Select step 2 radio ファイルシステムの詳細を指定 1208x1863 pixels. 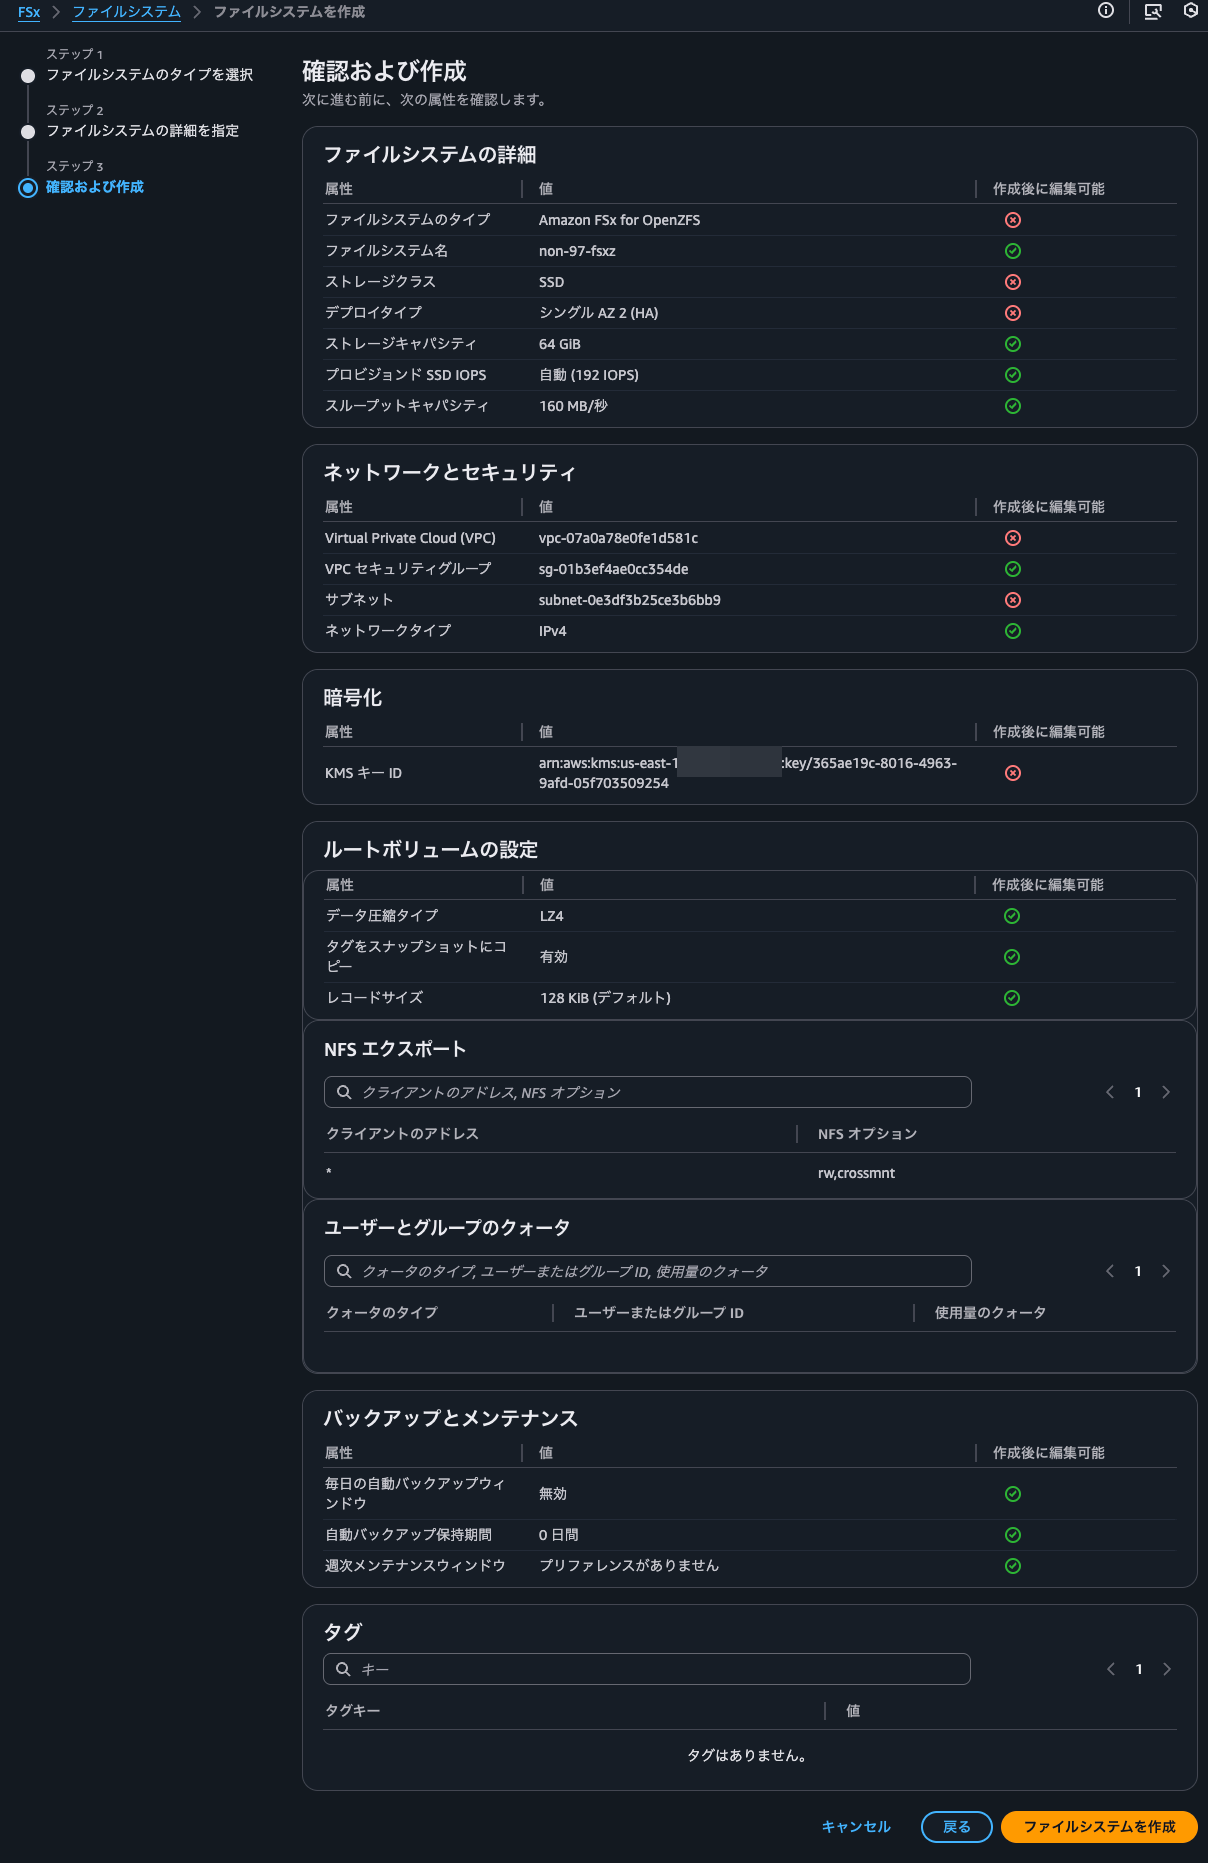pyautogui.click(x=28, y=131)
